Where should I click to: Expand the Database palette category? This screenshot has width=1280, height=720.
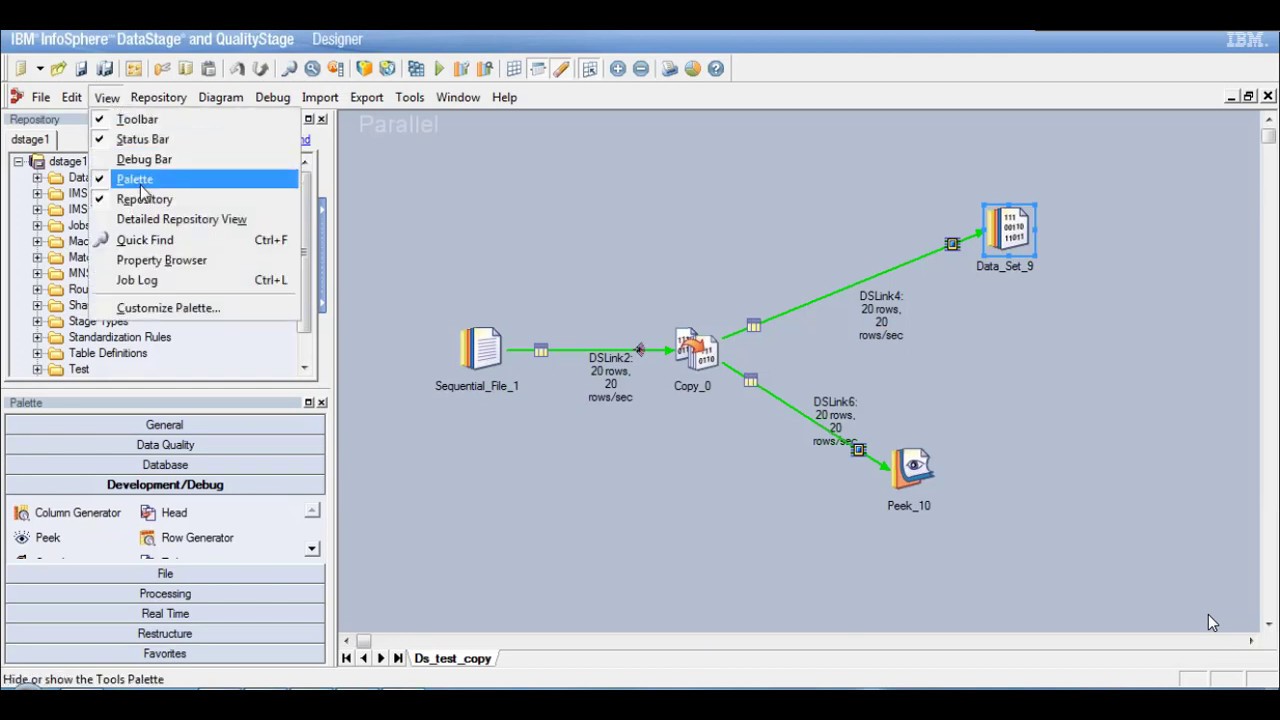tap(165, 465)
